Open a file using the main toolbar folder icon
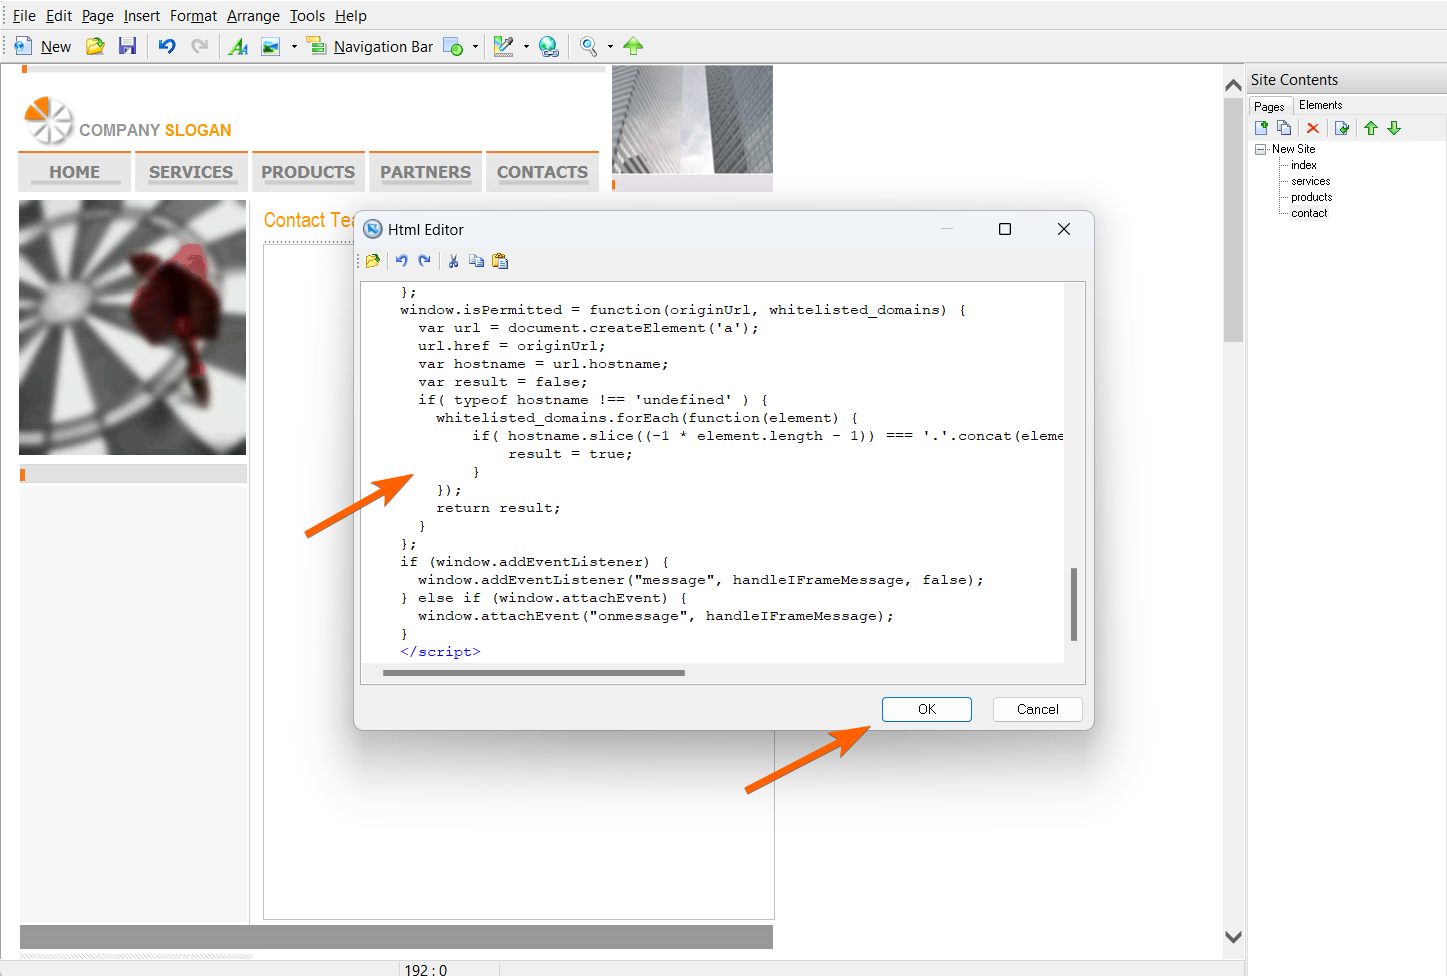The width and height of the screenshot is (1447, 976). [95, 46]
